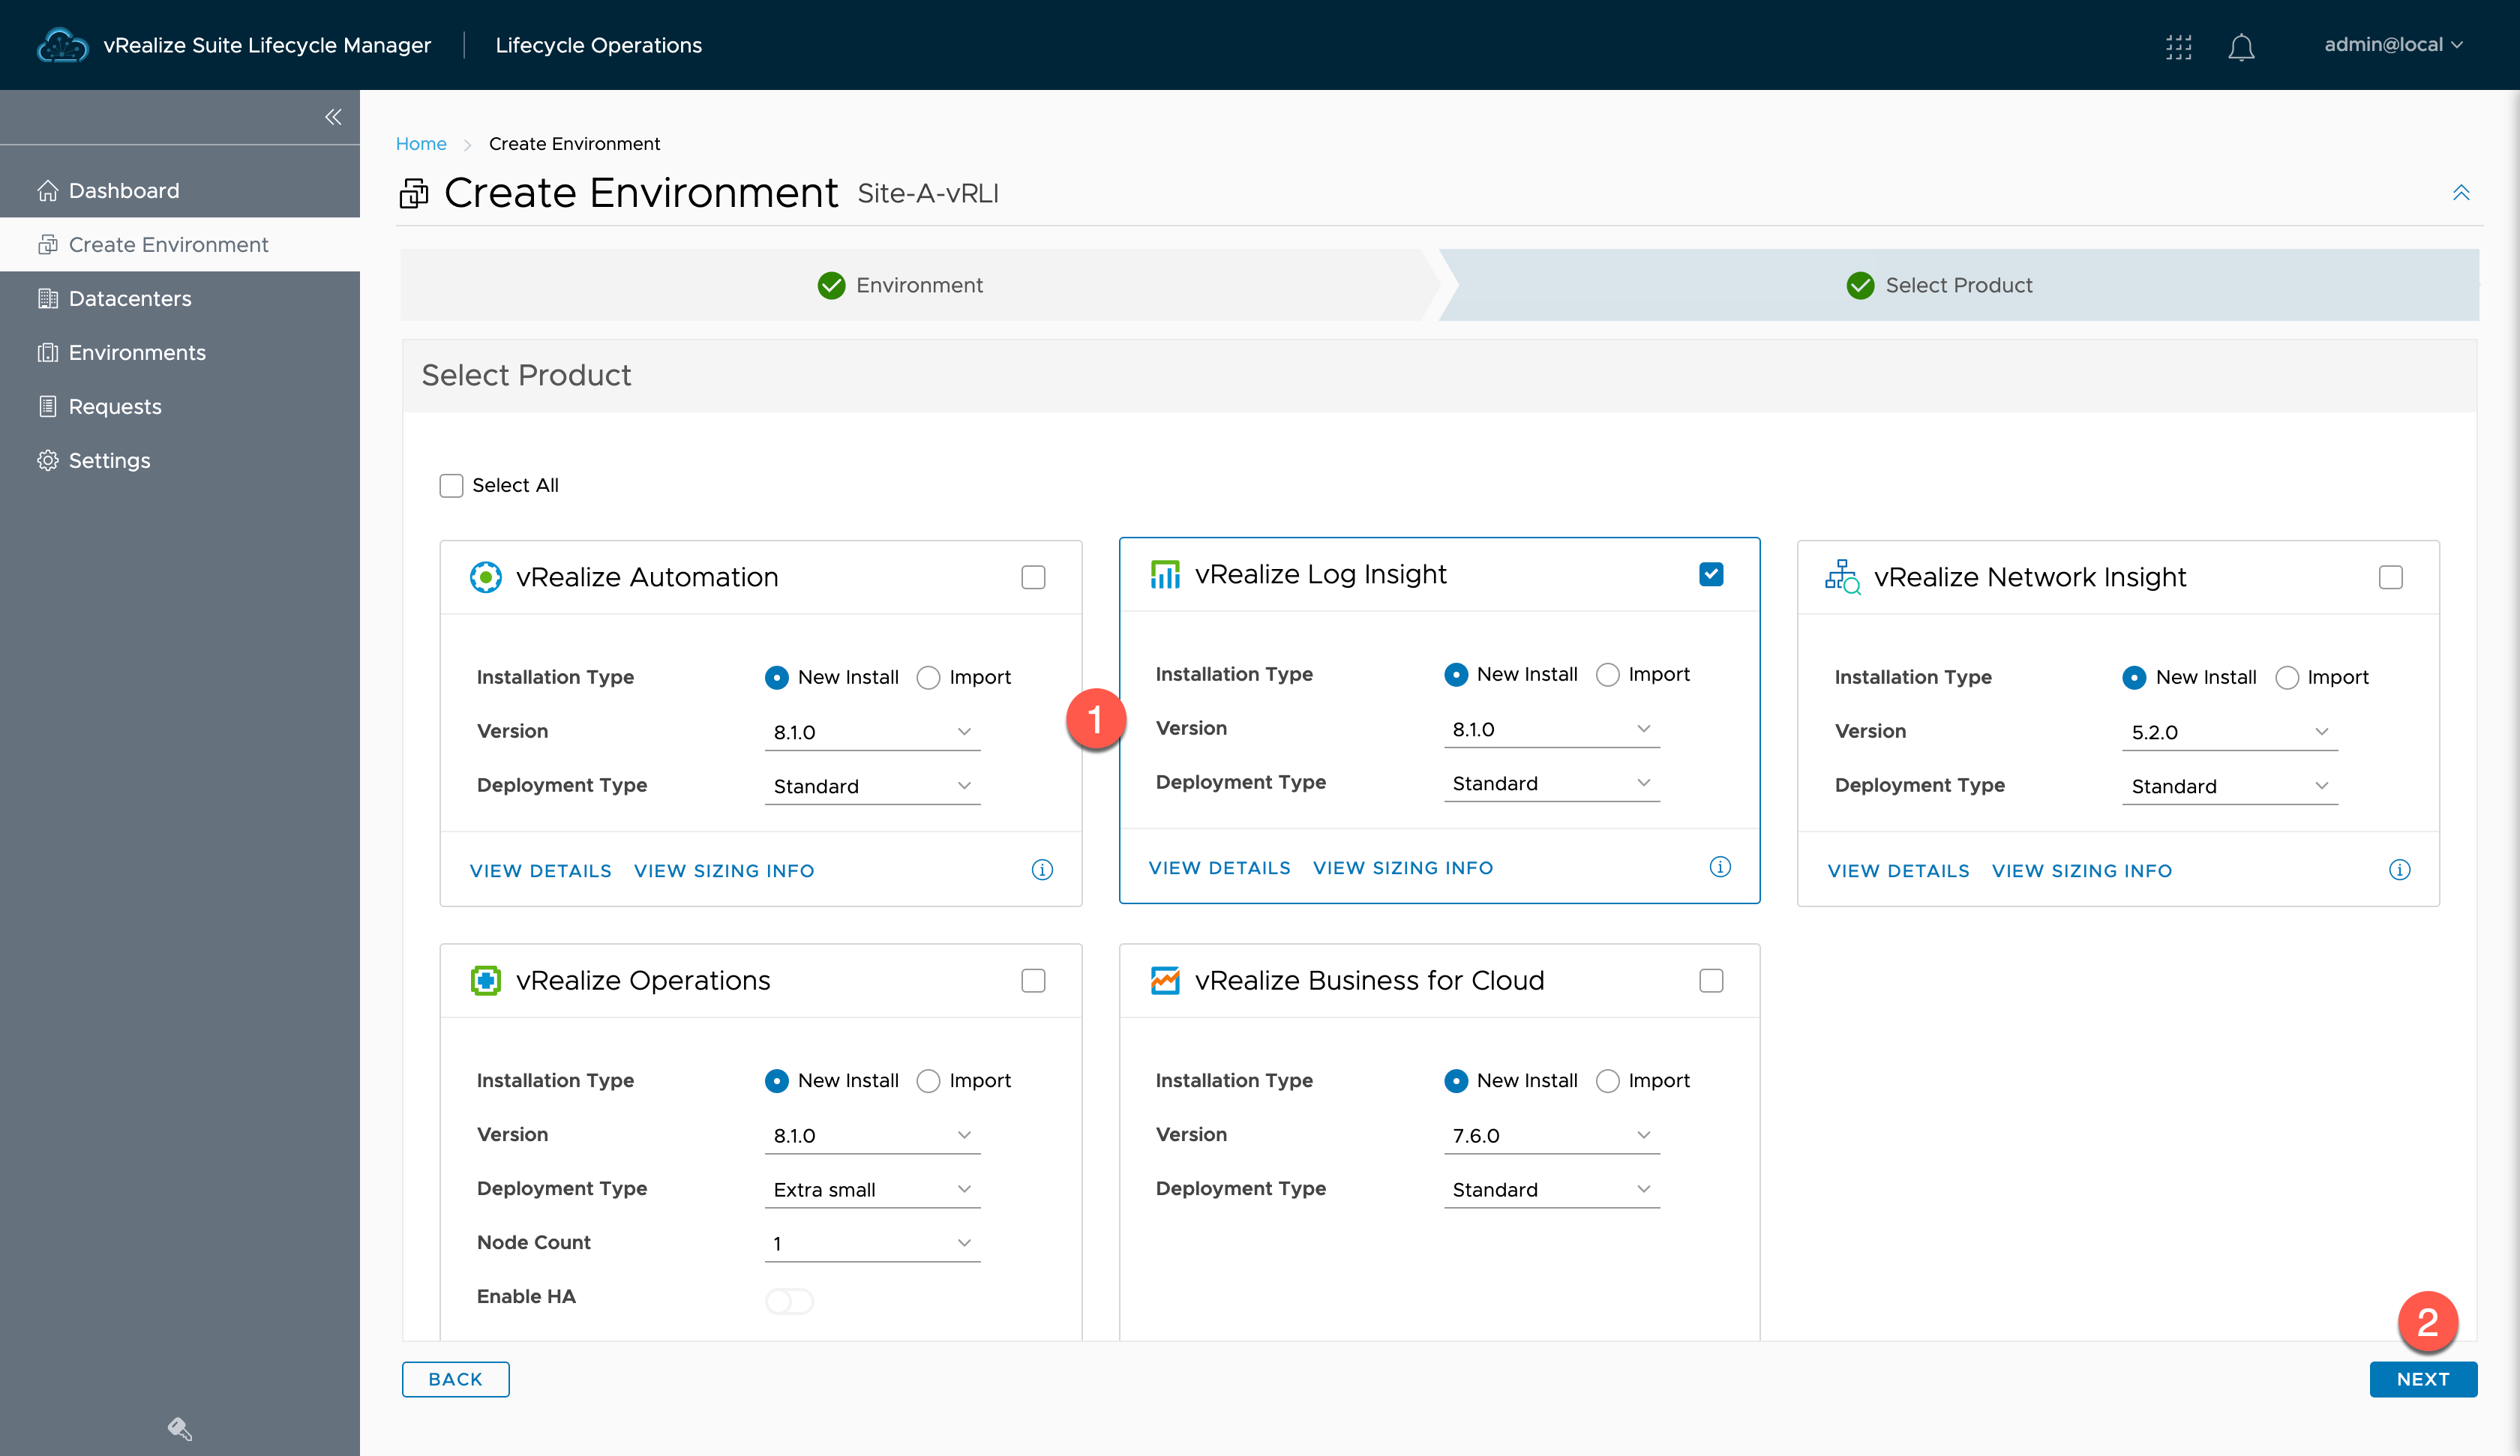Open Settings in sidebar
The width and height of the screenshot is (2520, 1456).
pos(180,460)
